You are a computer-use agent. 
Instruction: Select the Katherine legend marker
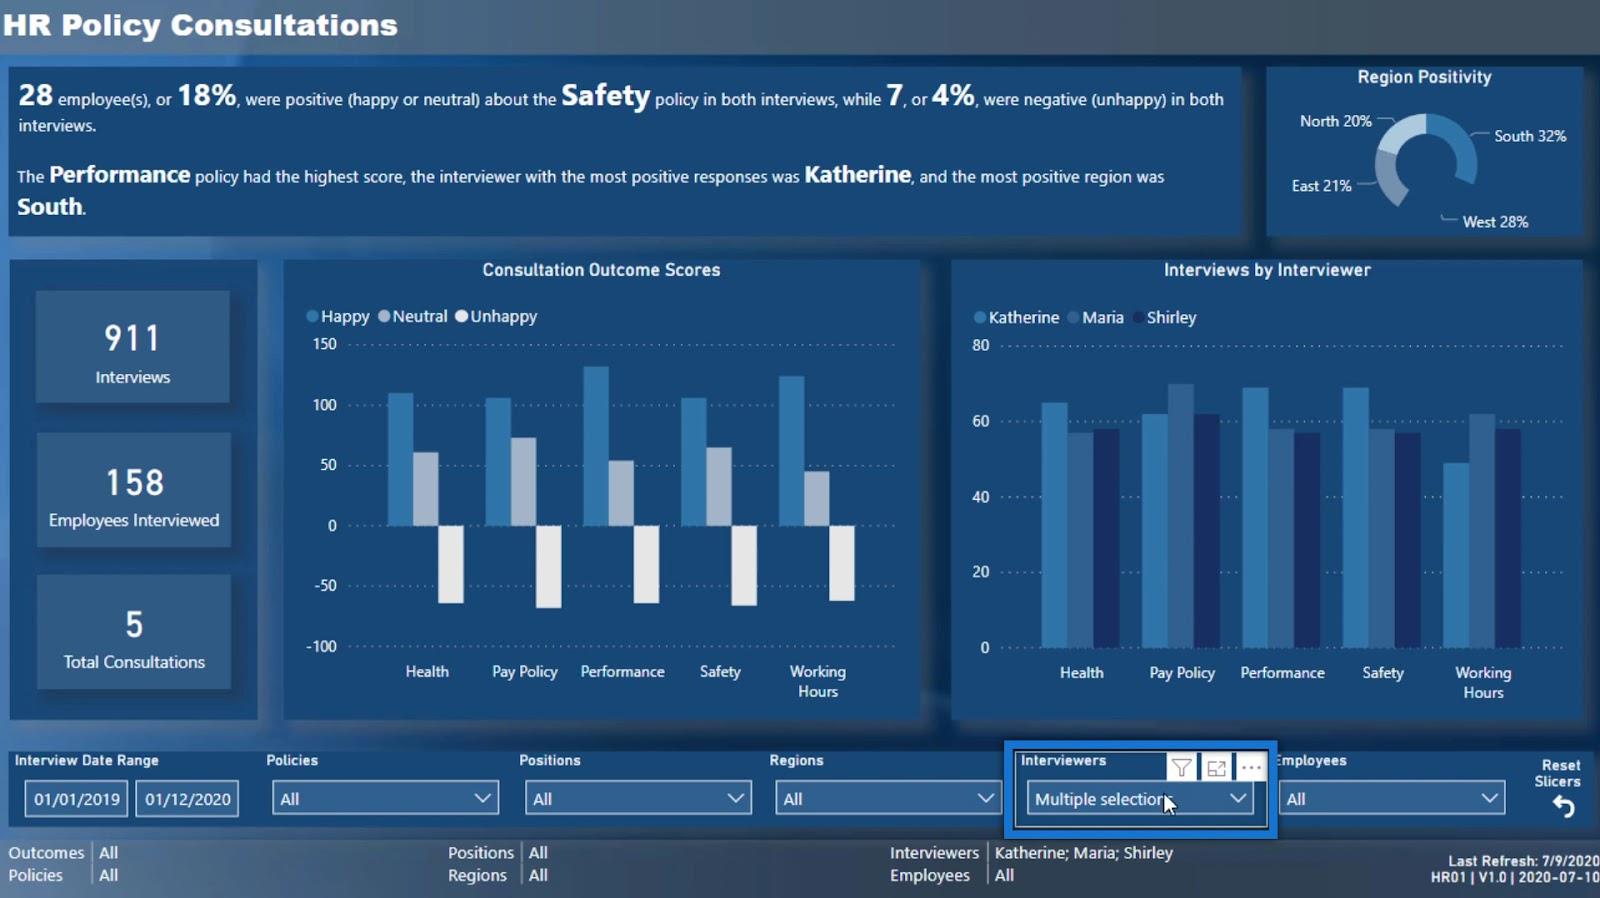980,318
